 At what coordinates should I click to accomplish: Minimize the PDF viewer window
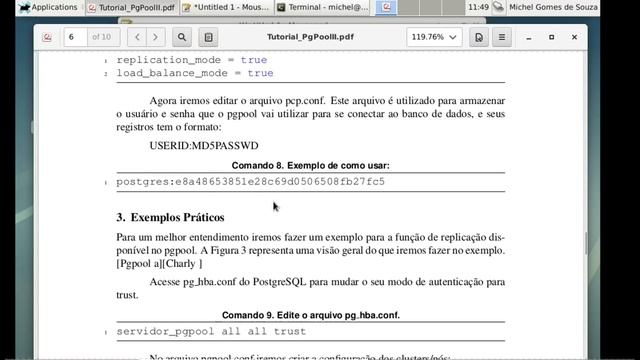point(529,37)
